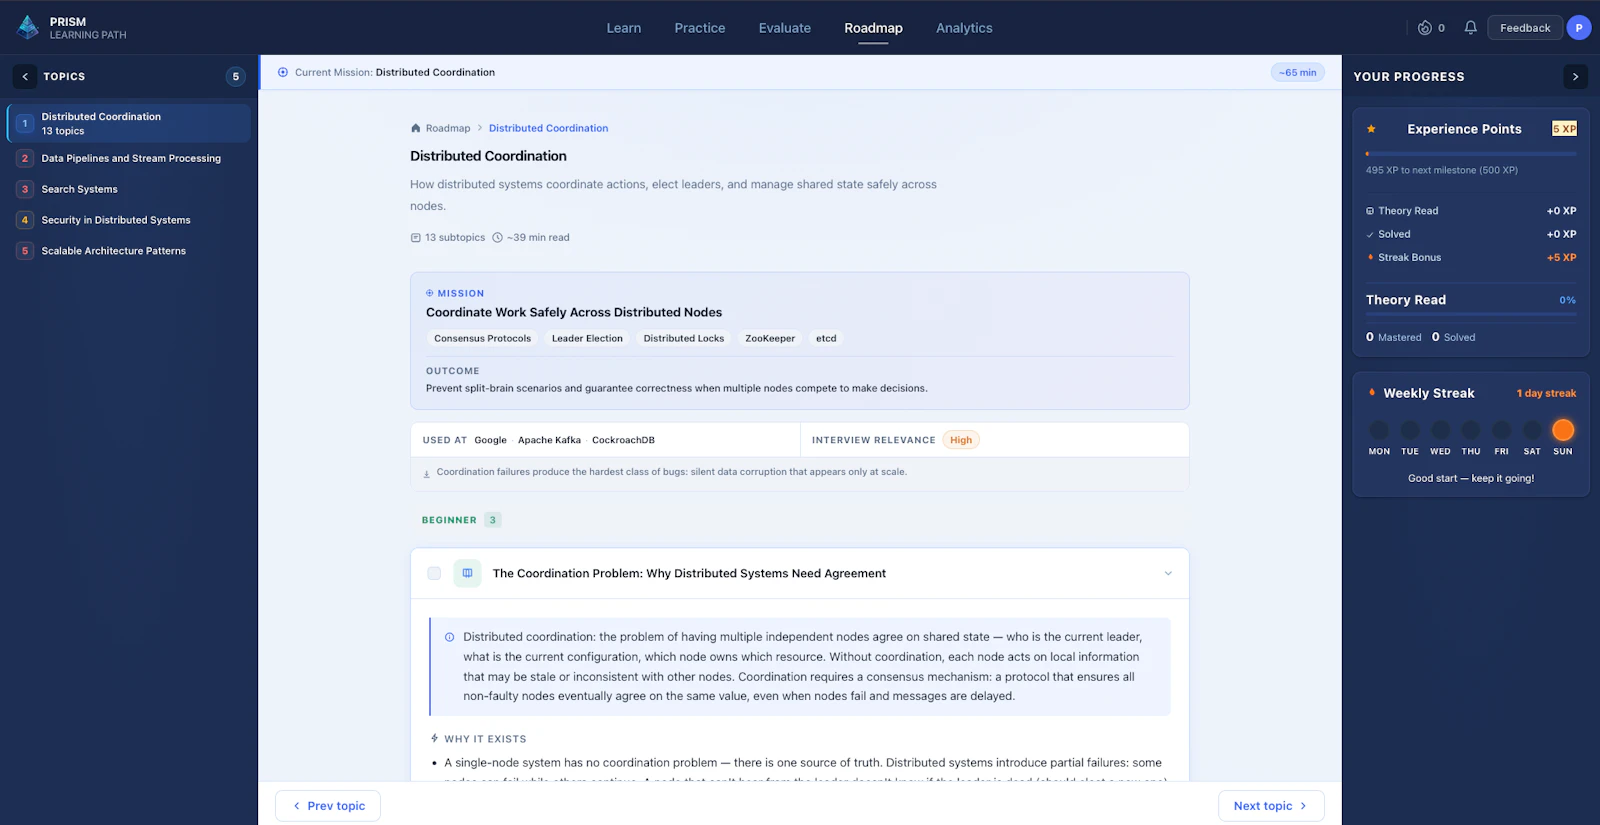Collapse the Topics sidebar back arrow
The image size is (1600, 825).
[25, 76]
